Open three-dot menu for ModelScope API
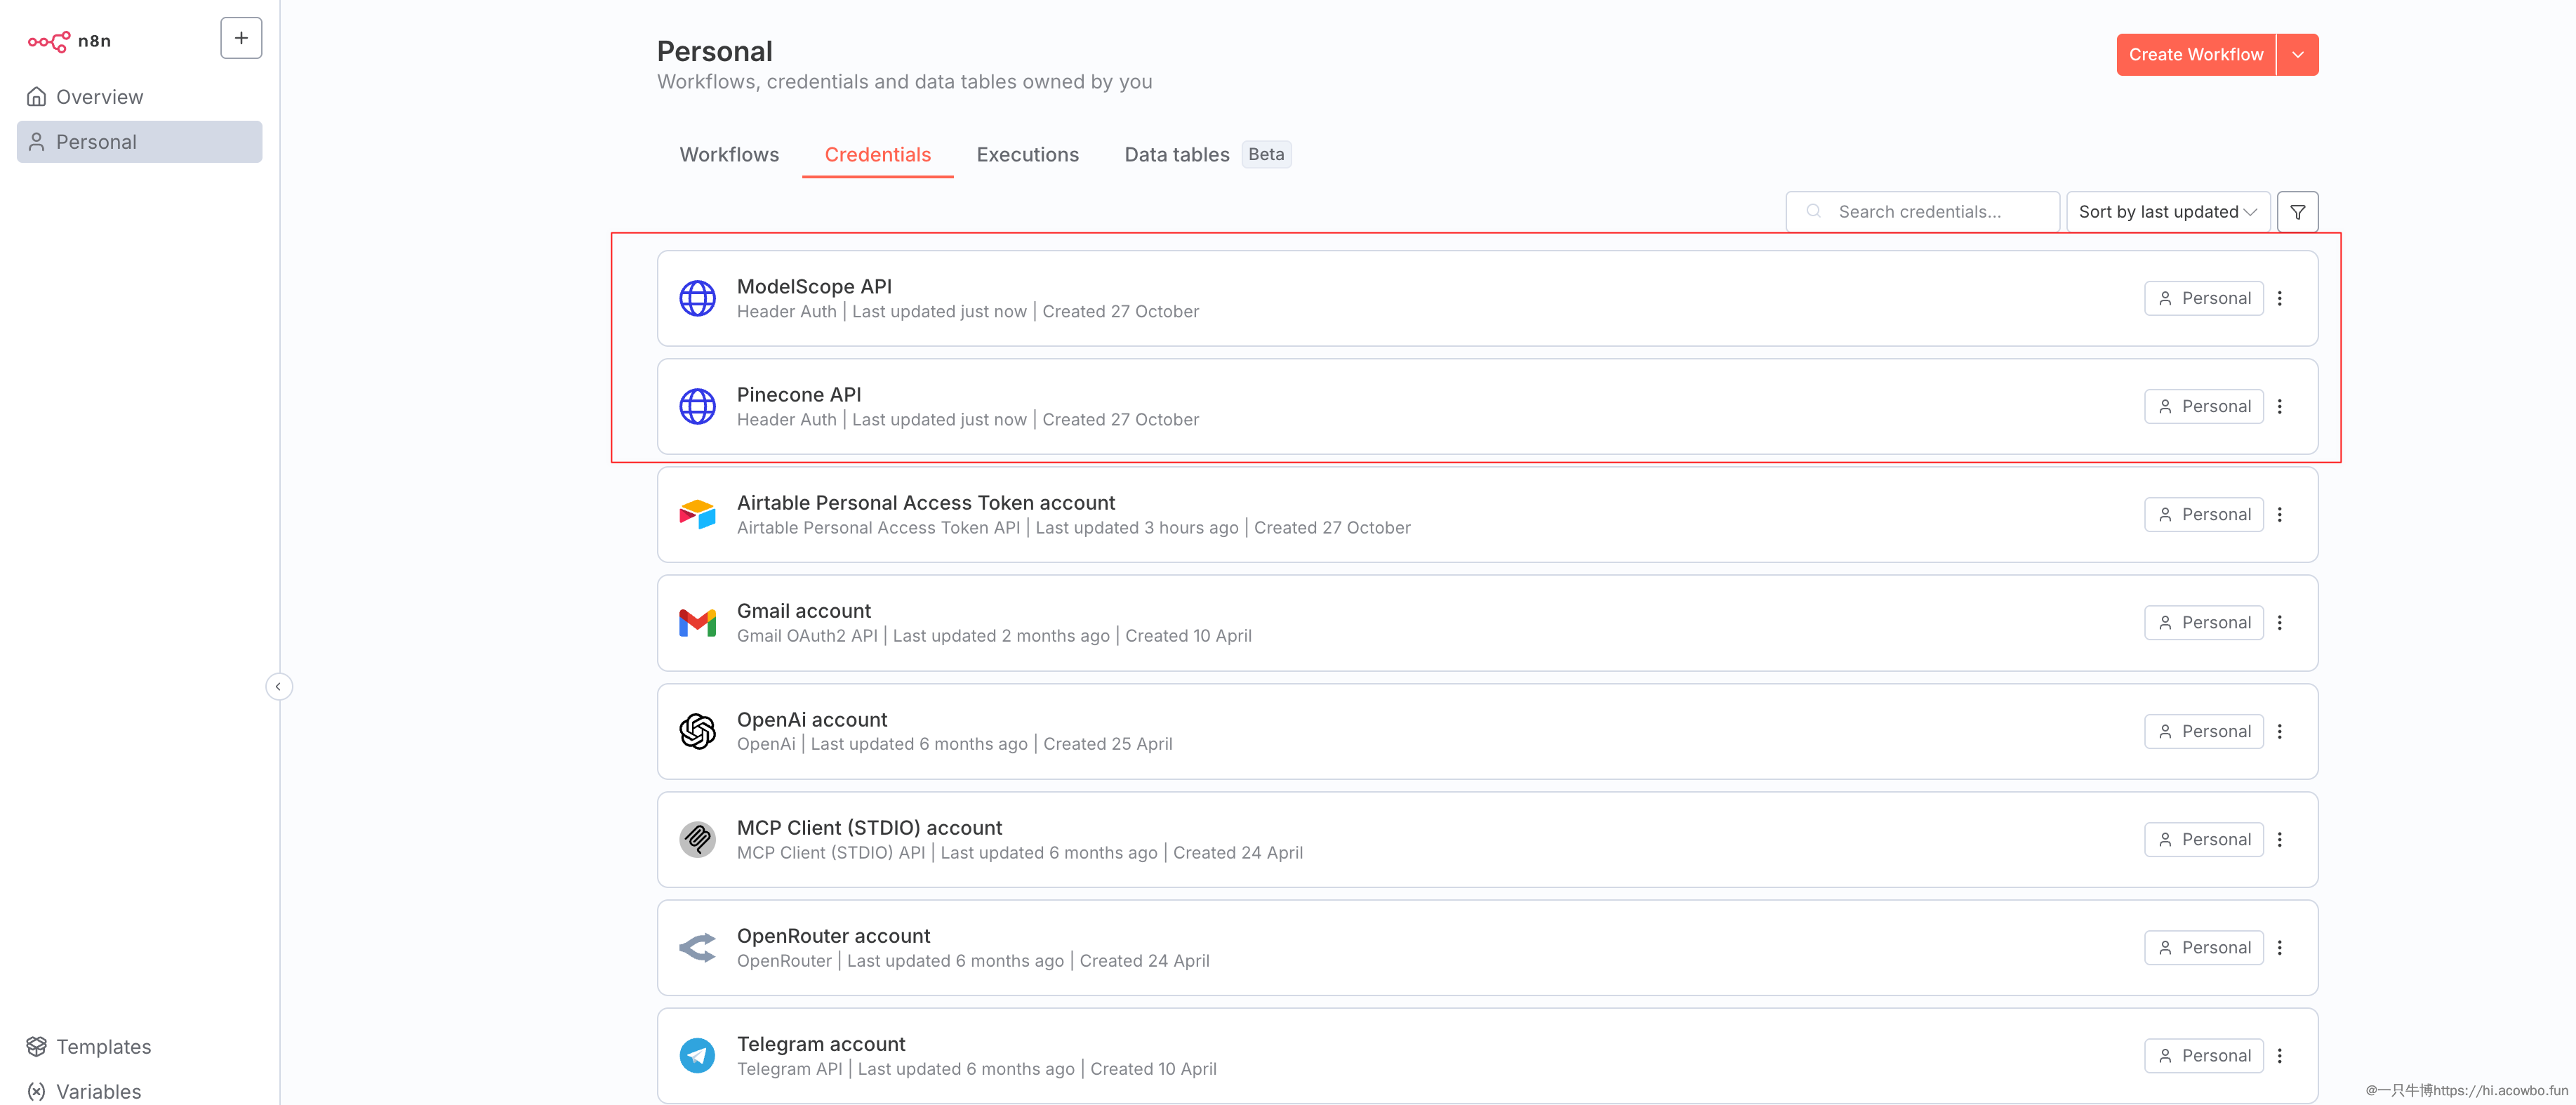Viewport: 2576px width, 1105px height. (2280, 298)
